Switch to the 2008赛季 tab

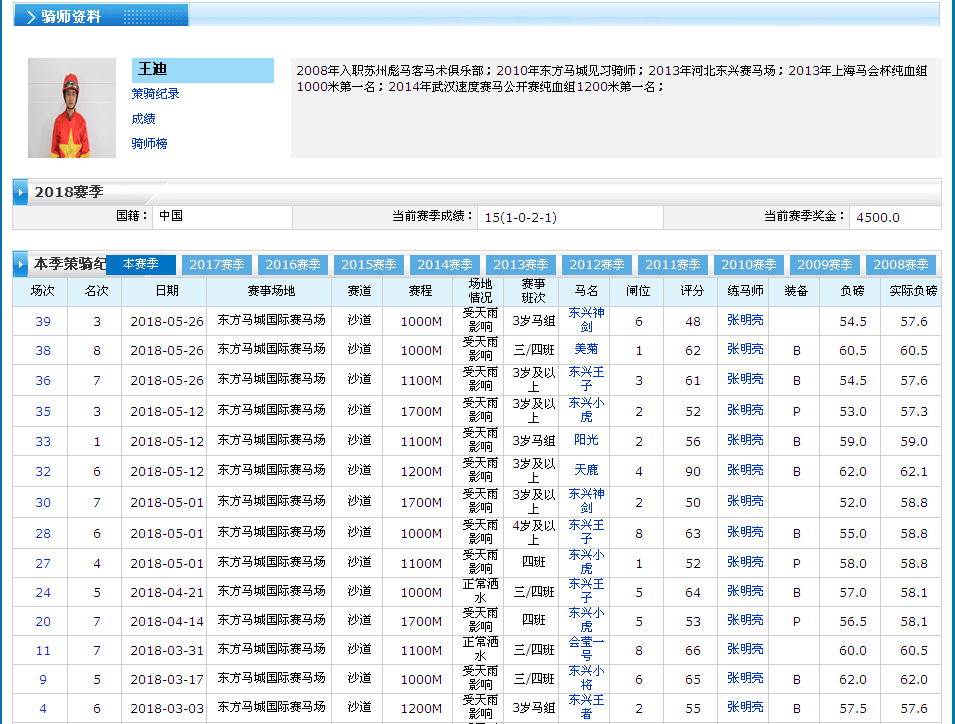pyautogui.click(x=901, y=265)
